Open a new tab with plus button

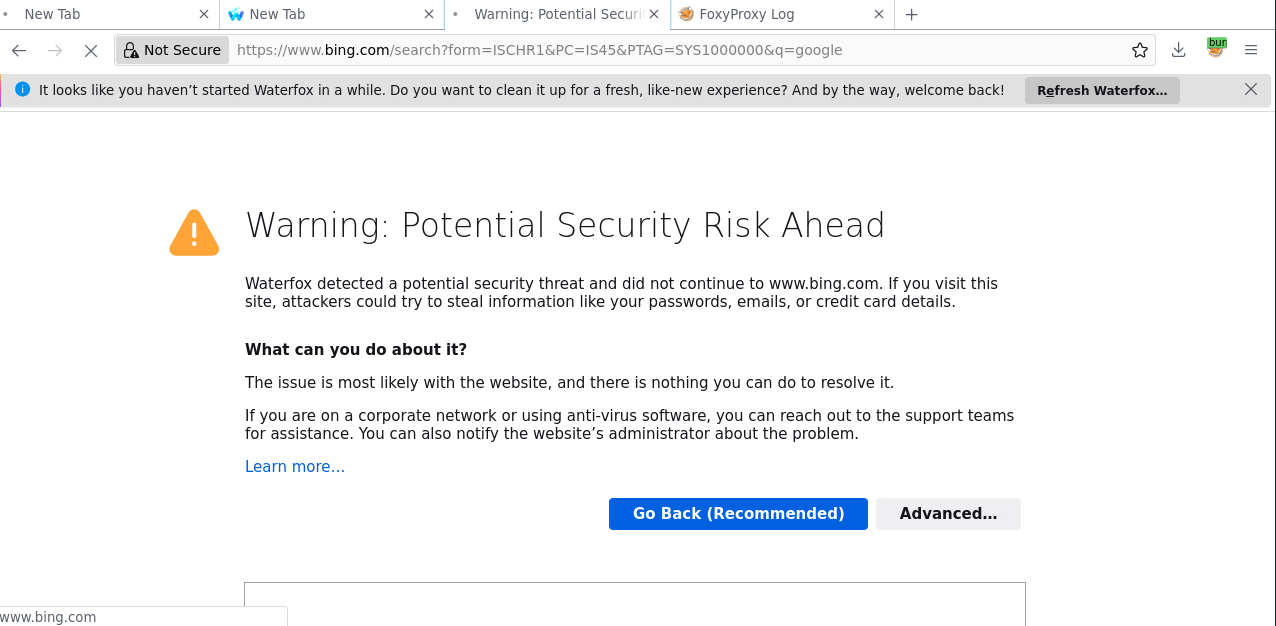point(911,14)
